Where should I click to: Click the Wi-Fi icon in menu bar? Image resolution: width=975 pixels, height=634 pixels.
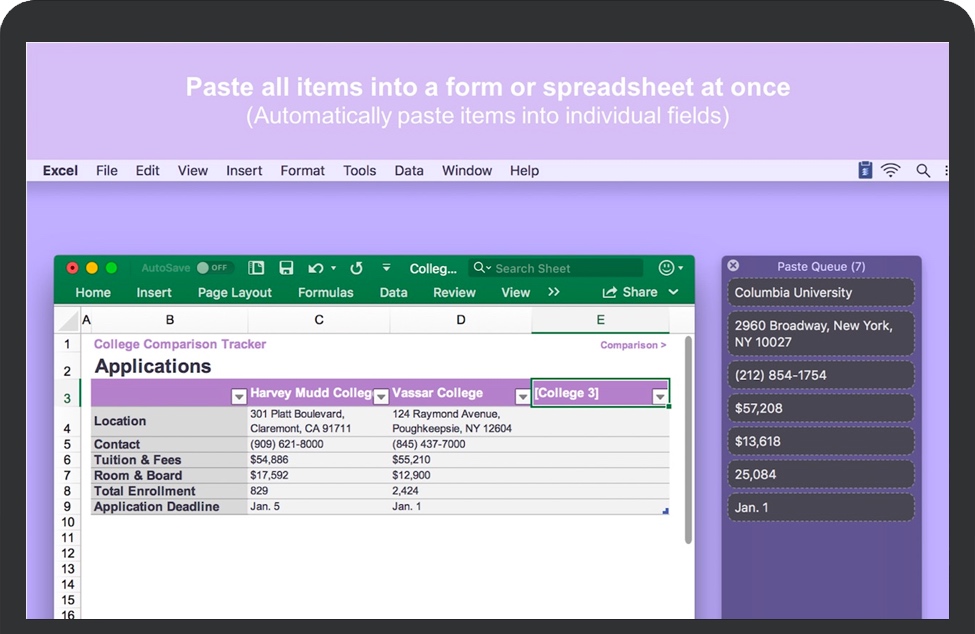[891, 171]
